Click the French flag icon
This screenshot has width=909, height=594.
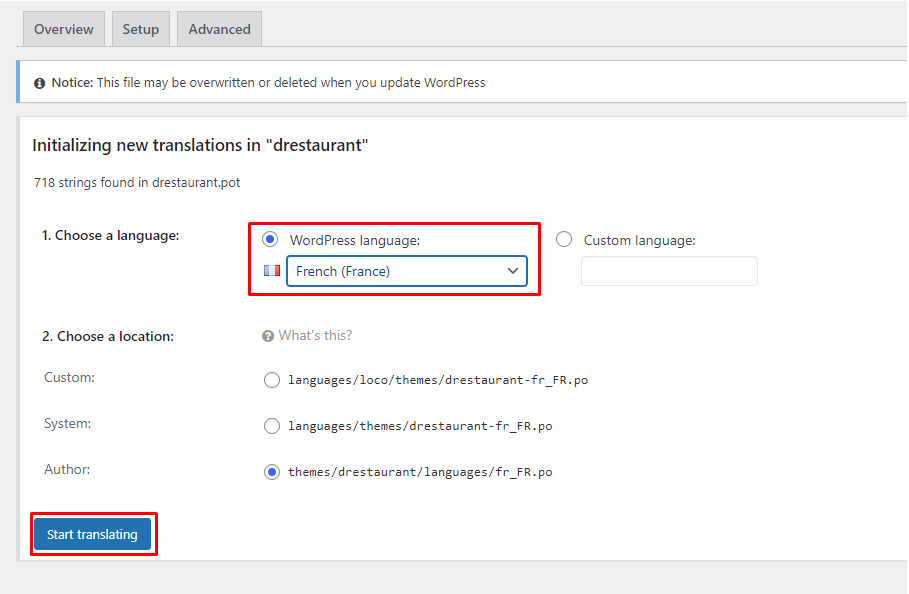pyautogui.click(x=271, y=271)
